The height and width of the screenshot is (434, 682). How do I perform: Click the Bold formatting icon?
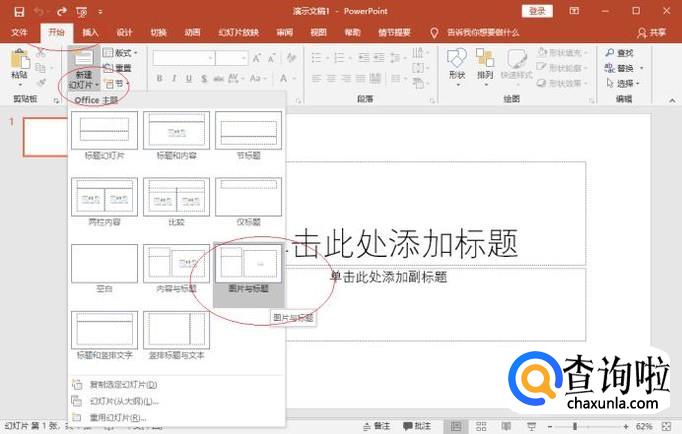159,79
